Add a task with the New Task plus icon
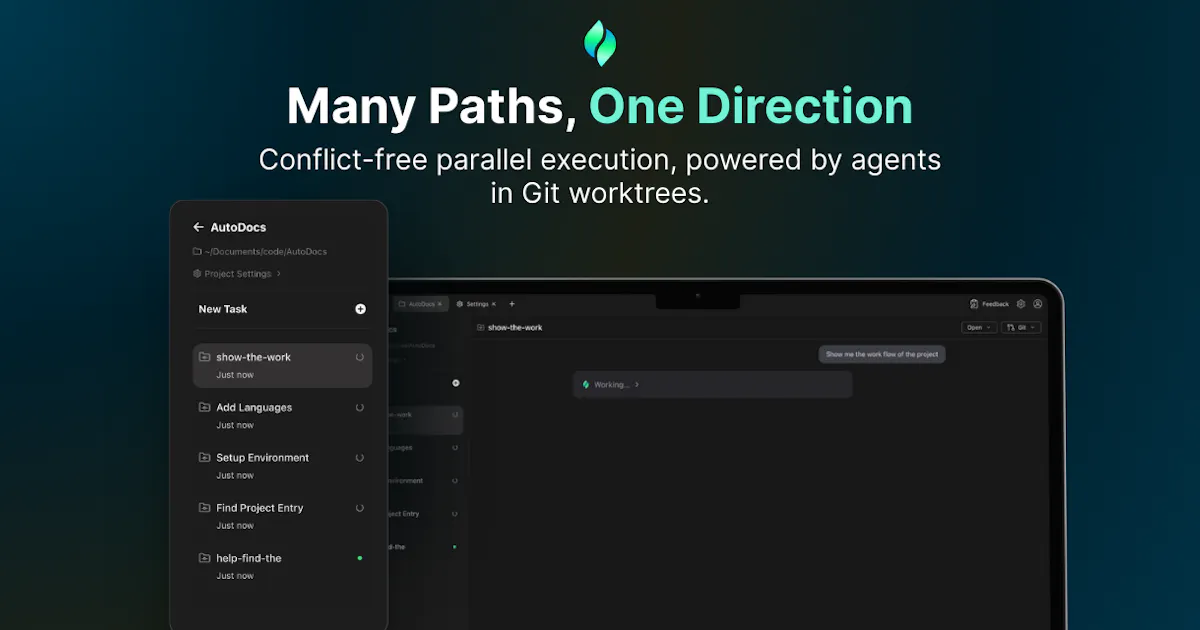Screen dimensions: 1200x630 pos(360,309)
